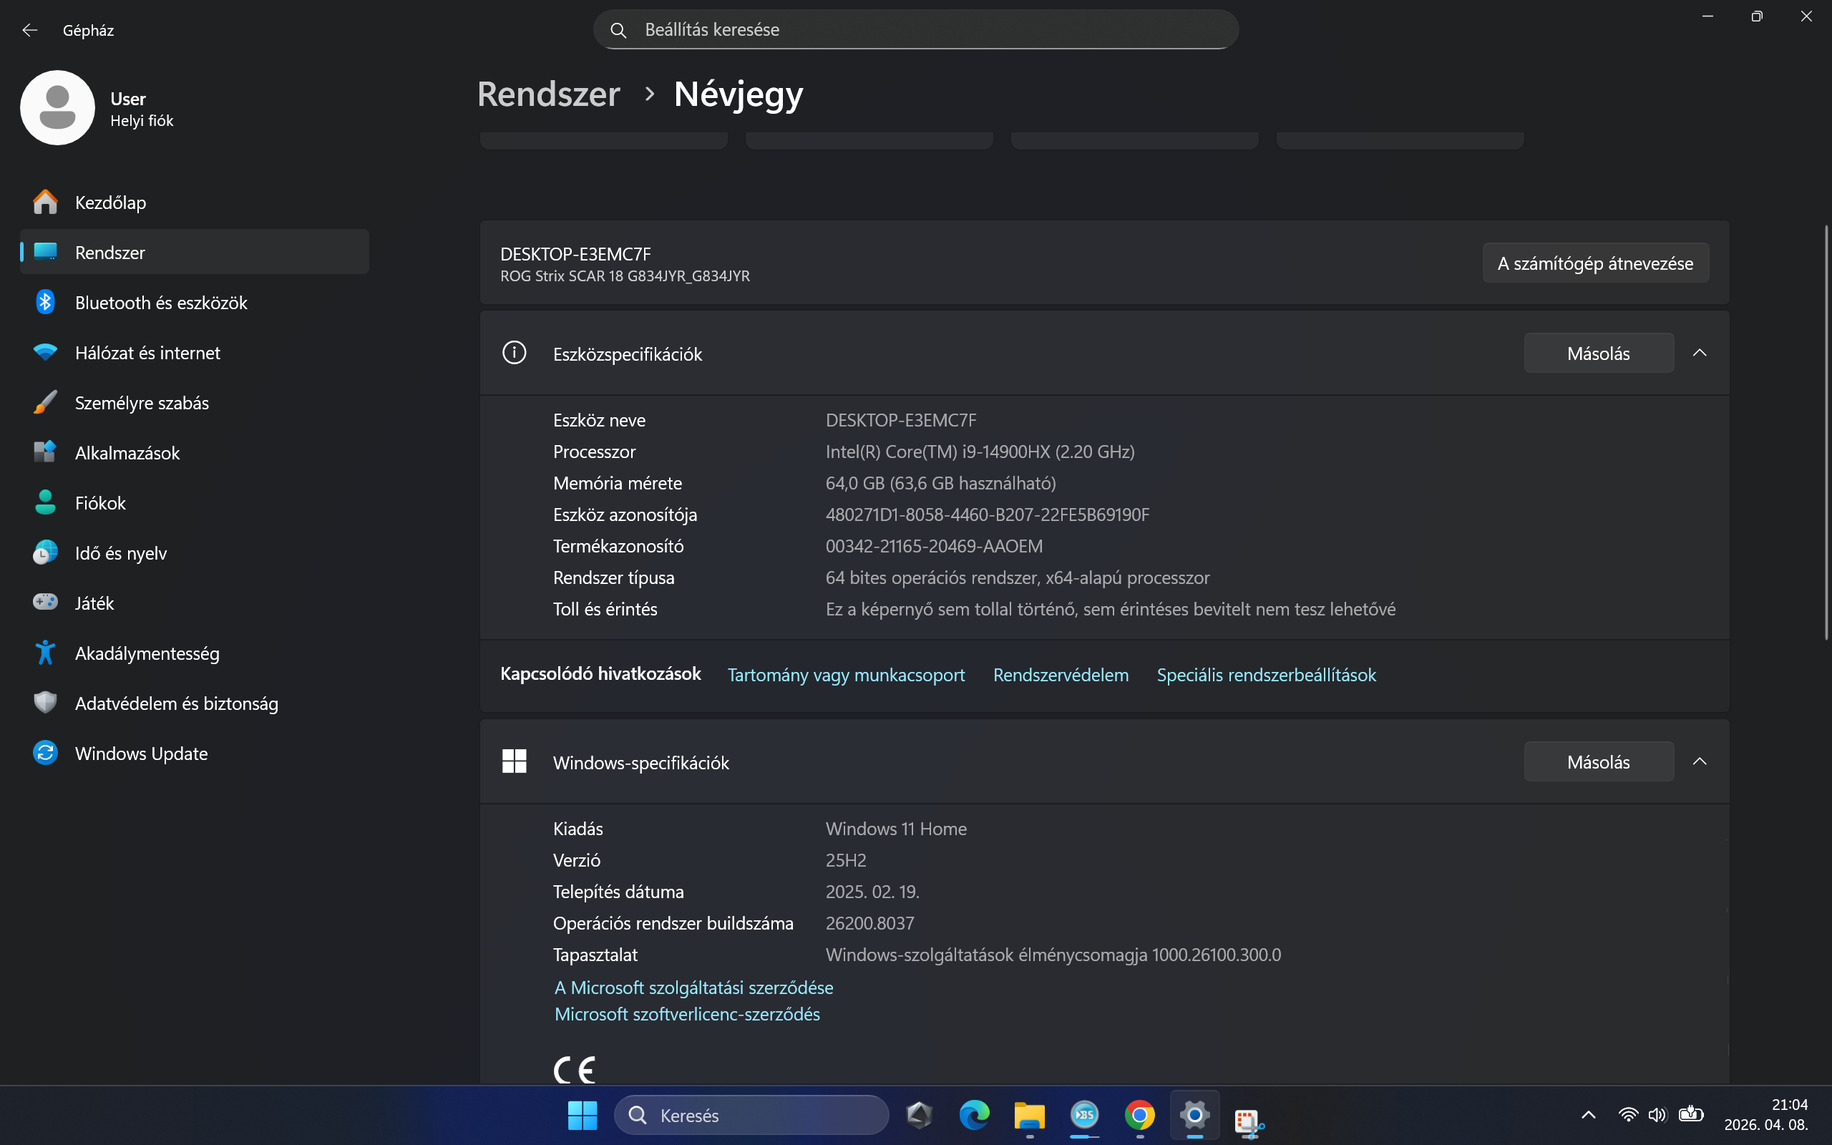
Task: Click the Idő és nyelv globe-clock icon
Action: [45, 552]
